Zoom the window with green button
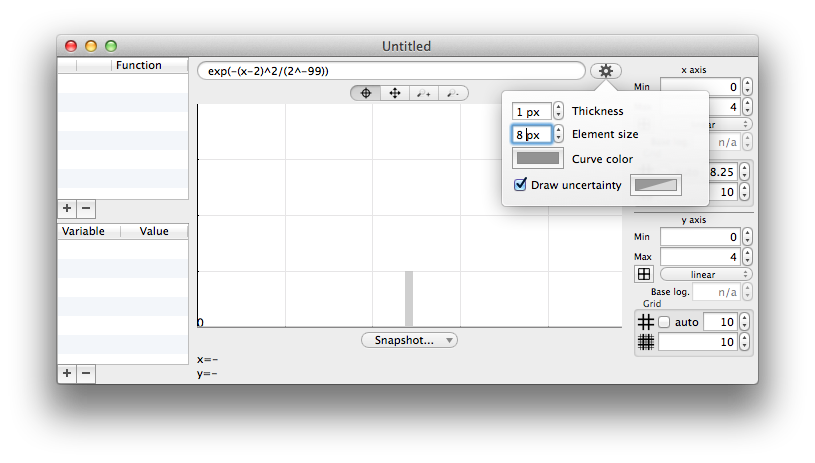The image size is (815, 463). pyautogui.click(x=111, y=46)
